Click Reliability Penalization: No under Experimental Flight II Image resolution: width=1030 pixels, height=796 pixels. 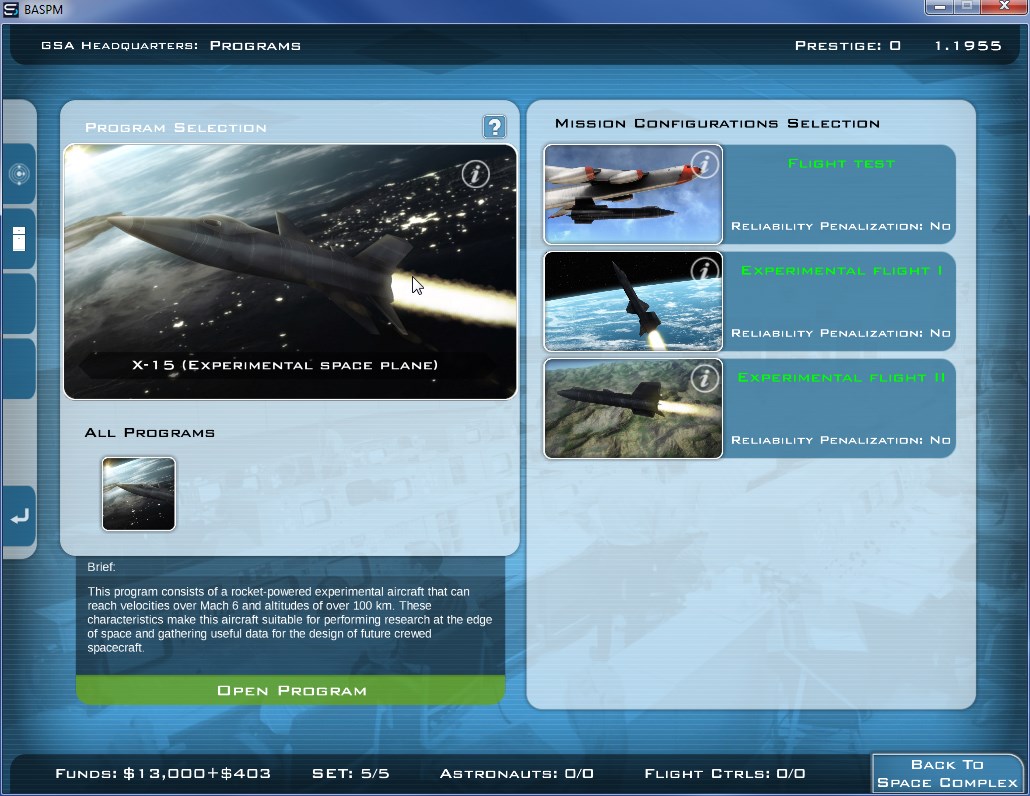tap(841, 440)
